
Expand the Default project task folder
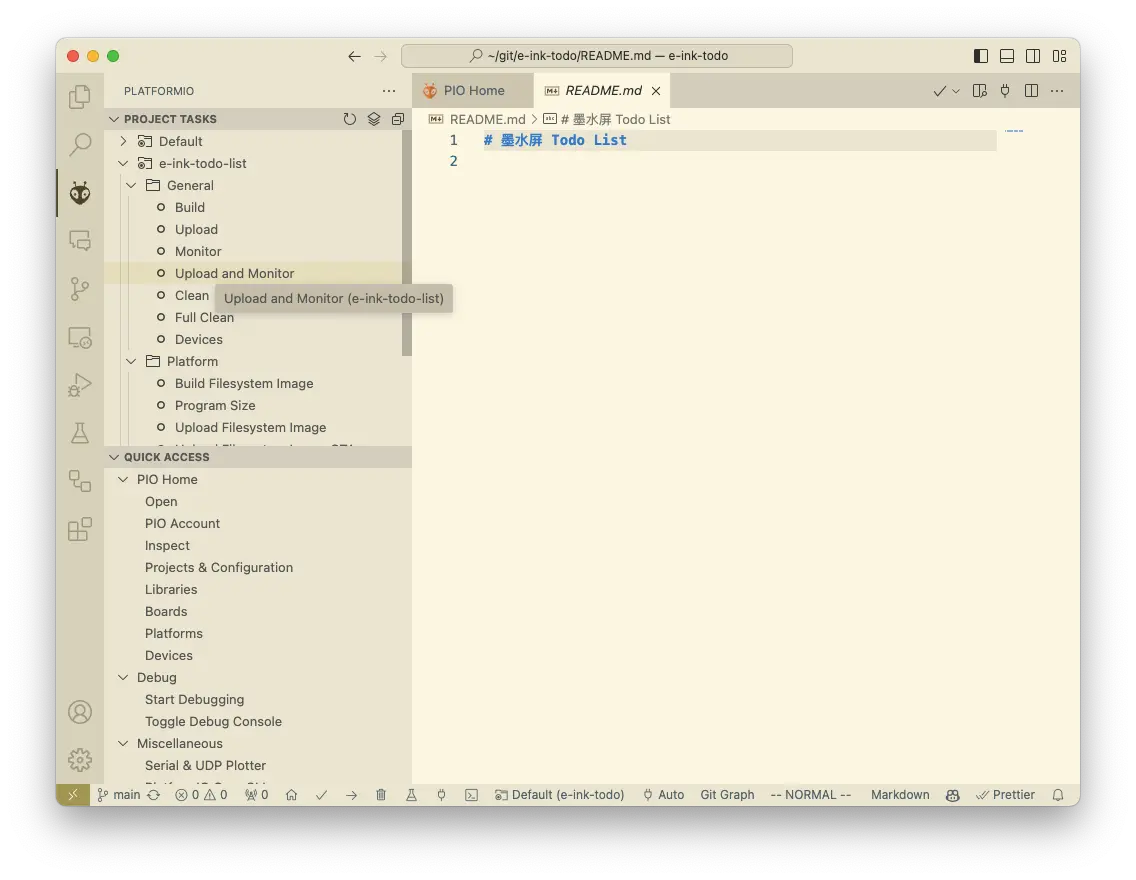click(124, 141)
